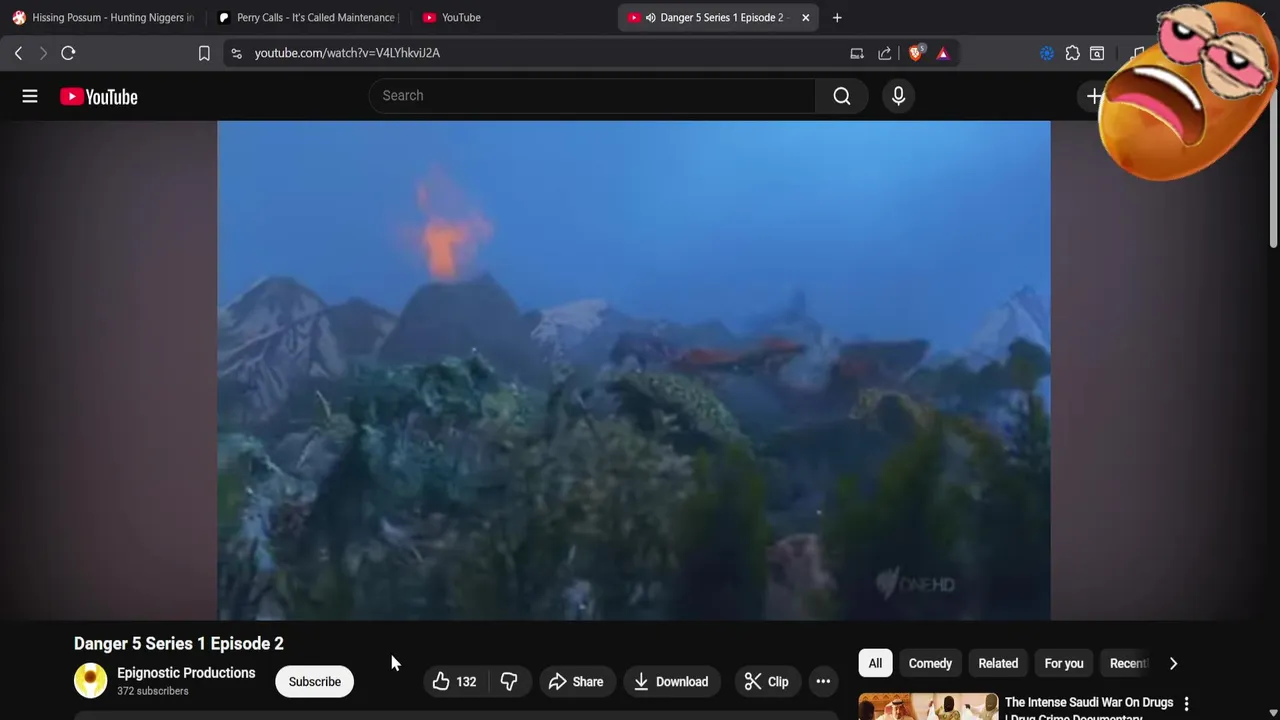Close the Danger 5 Series 1 tab

[805, 17]
